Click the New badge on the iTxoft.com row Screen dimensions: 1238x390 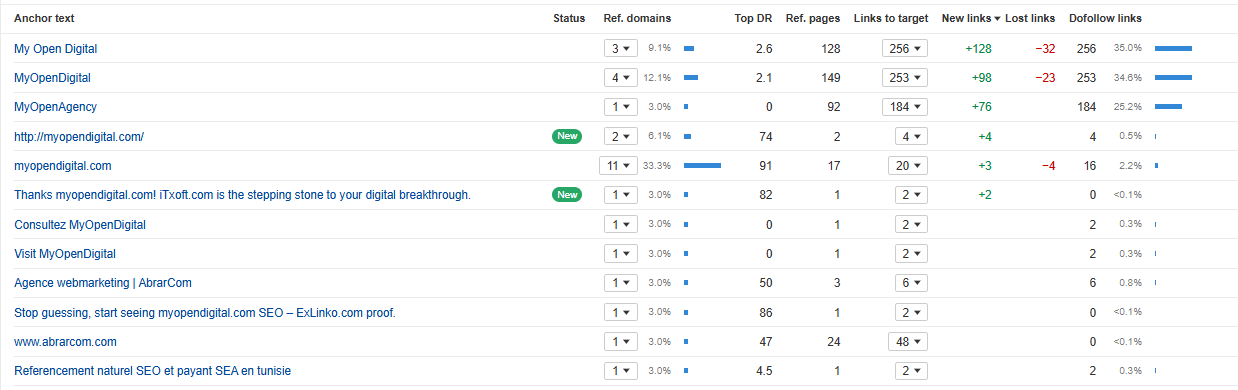567,195
